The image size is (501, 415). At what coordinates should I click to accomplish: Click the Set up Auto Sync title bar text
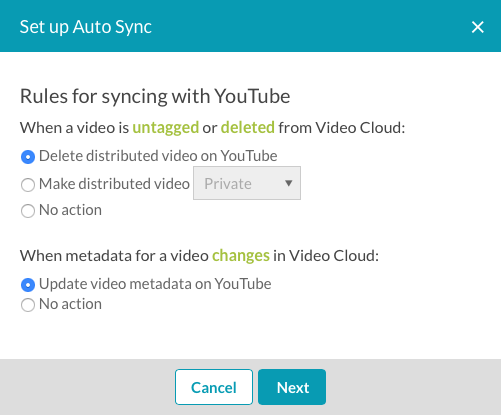click(x=86, y=27)
